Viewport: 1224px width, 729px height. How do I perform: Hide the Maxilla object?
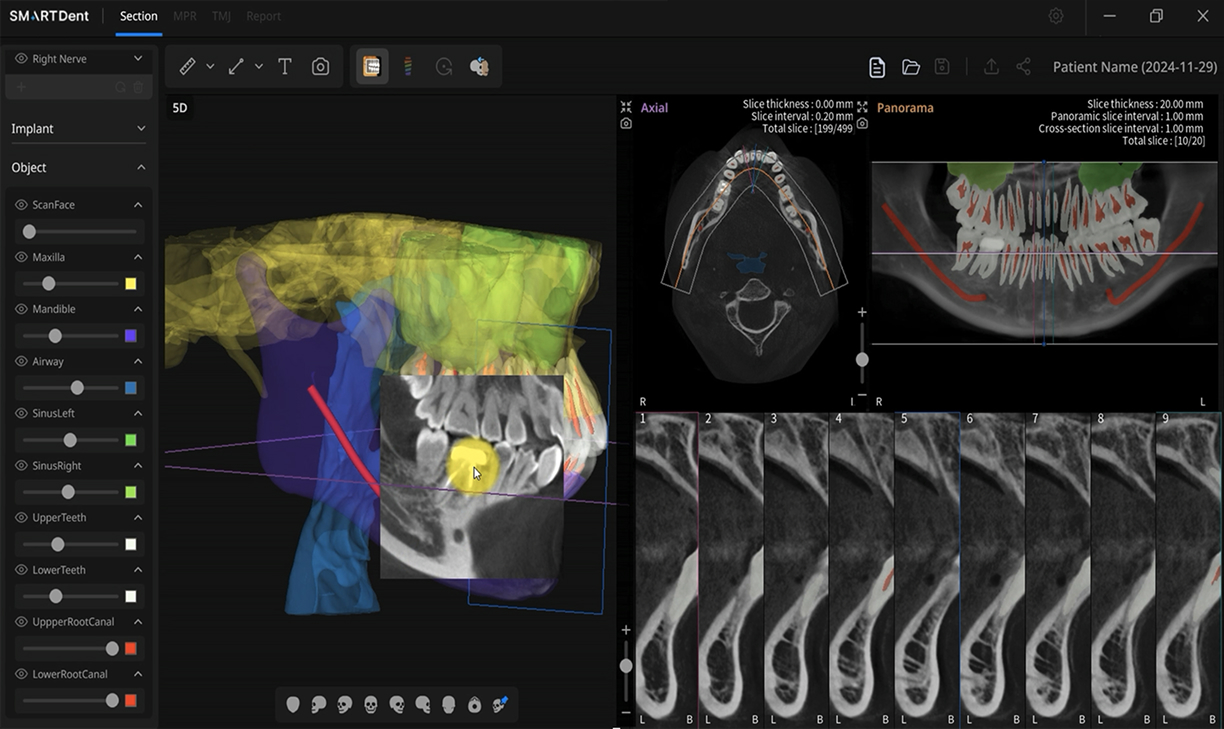(x=21, y=257)
